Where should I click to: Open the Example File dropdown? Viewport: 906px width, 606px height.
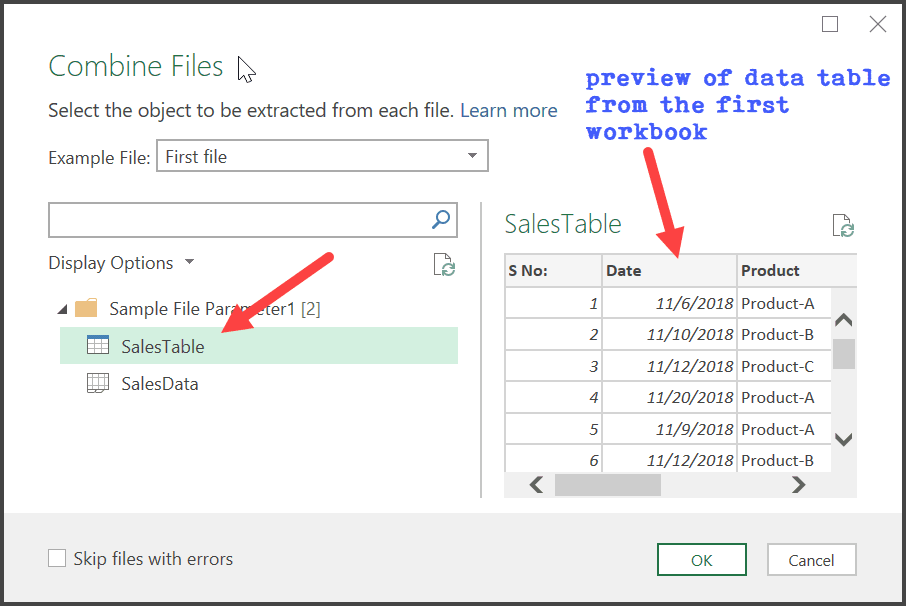click(472, 156)
